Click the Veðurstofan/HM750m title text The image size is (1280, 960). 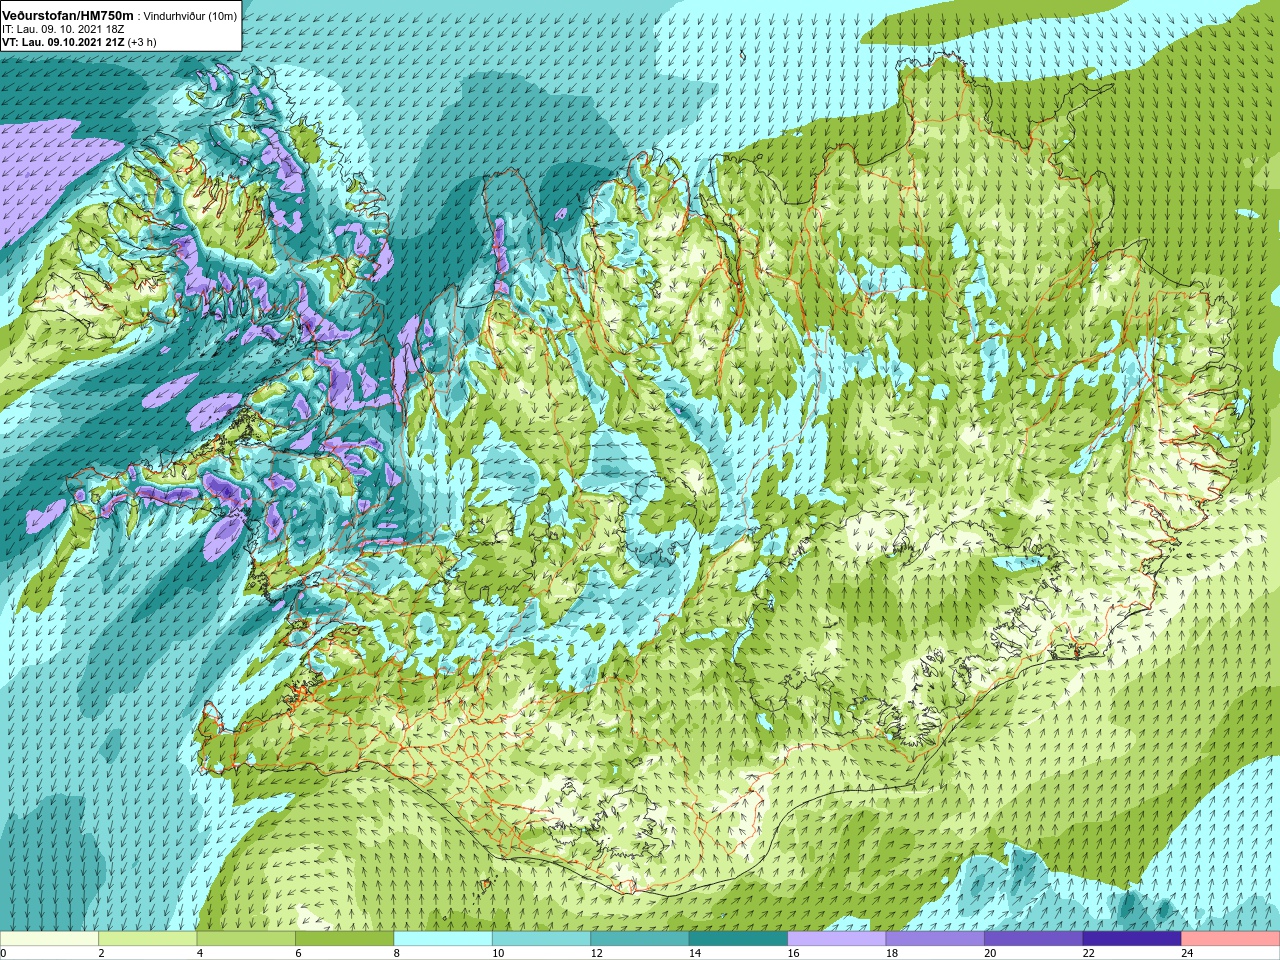coord(67,15)
